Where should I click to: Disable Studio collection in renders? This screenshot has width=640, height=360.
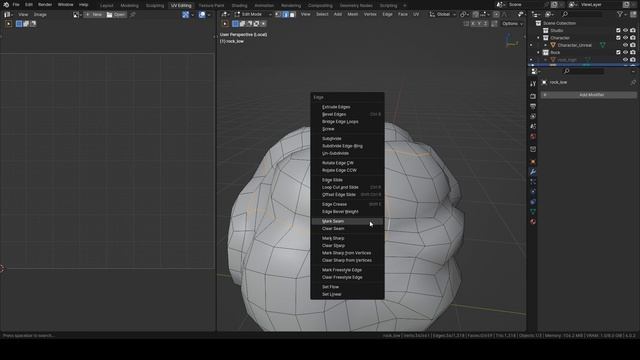coord(633,31)
